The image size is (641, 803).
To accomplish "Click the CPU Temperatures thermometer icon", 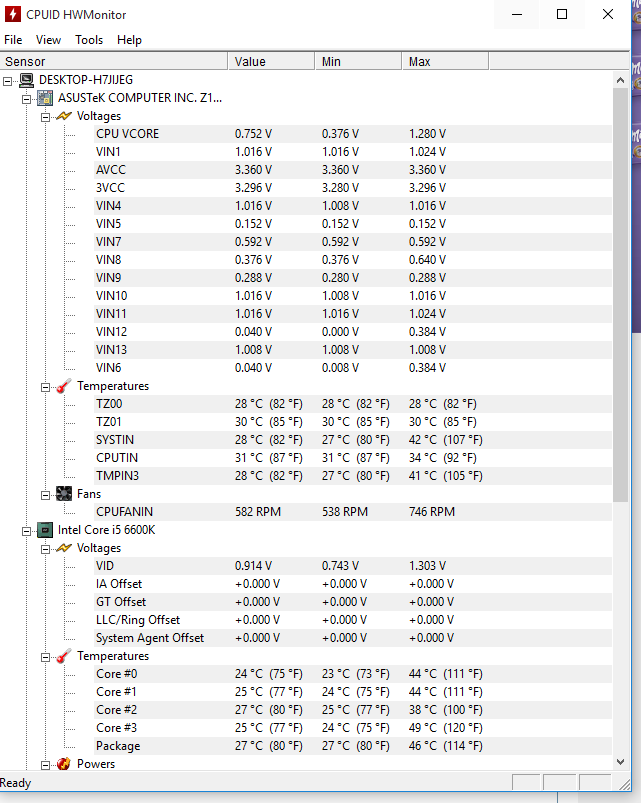I will pos(64,656).
